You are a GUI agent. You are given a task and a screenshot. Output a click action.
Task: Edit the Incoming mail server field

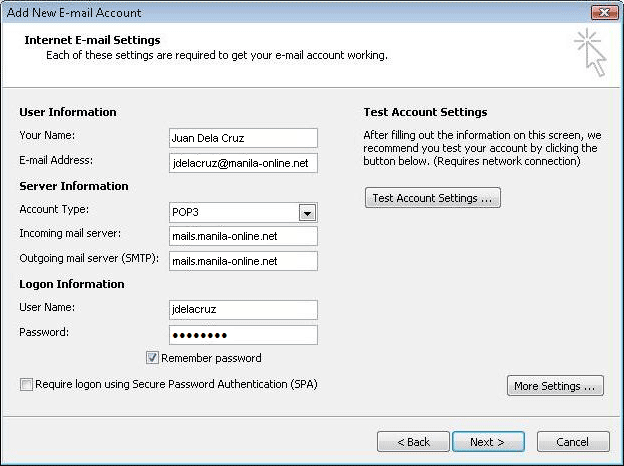[x=243, y=236]
